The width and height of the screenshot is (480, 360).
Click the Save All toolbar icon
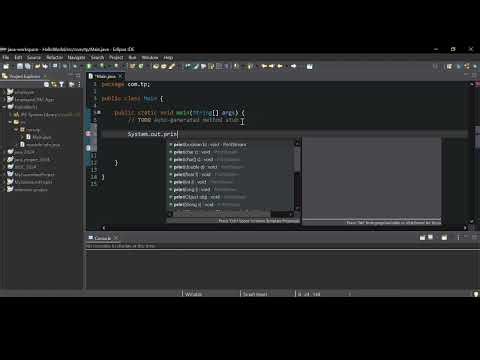pos(28,66)
